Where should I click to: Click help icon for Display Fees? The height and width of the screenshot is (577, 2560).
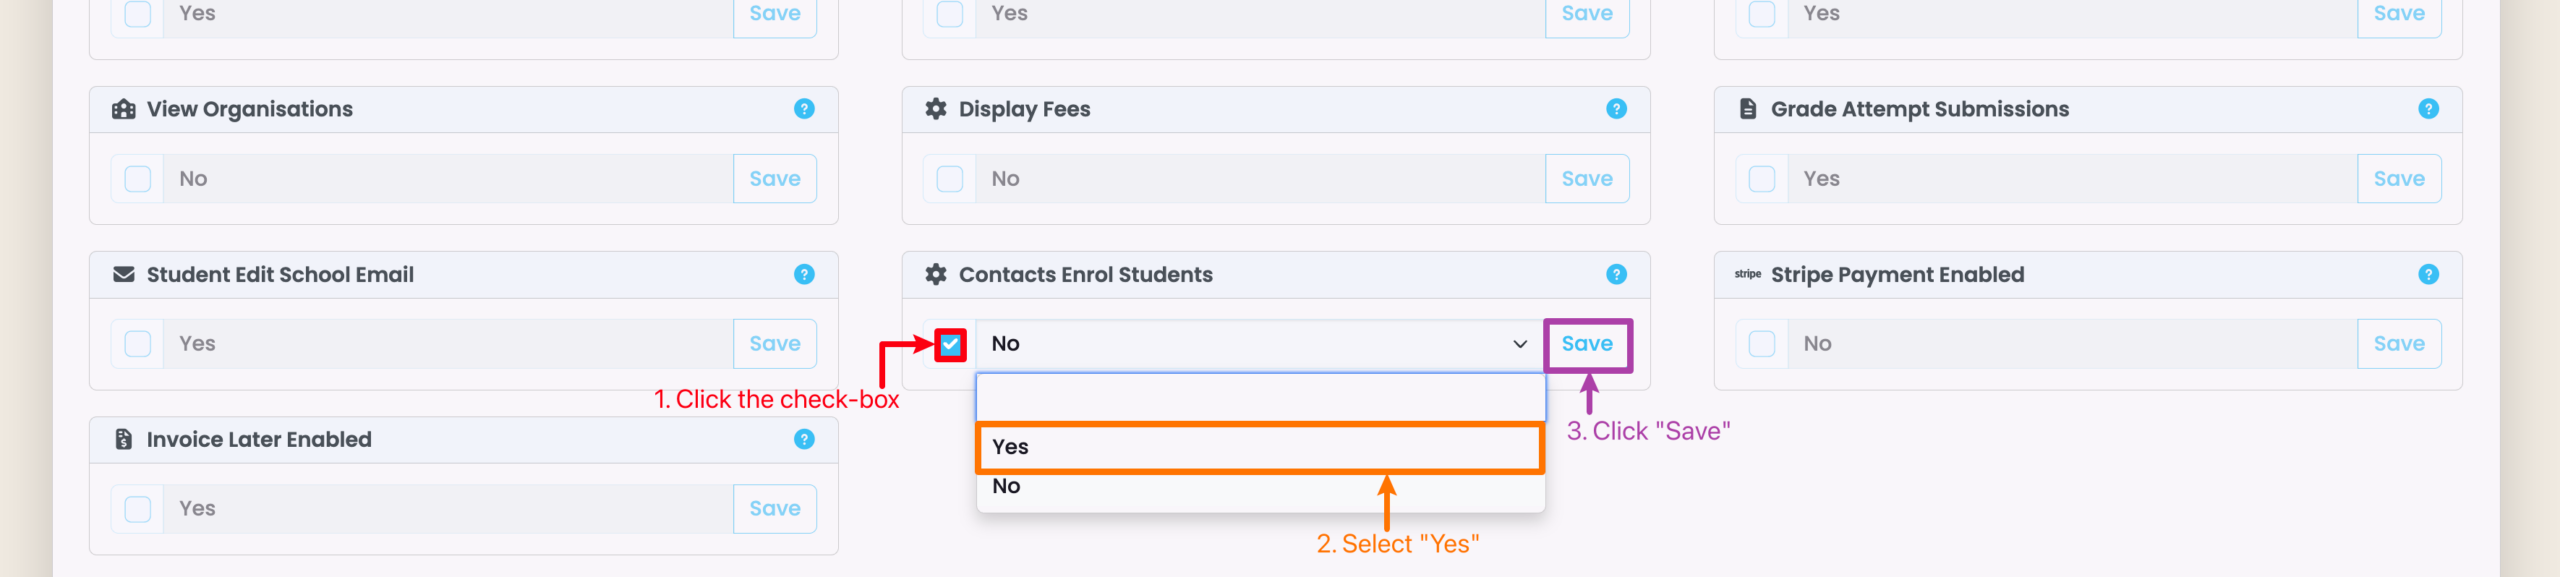coord(1616,109)
